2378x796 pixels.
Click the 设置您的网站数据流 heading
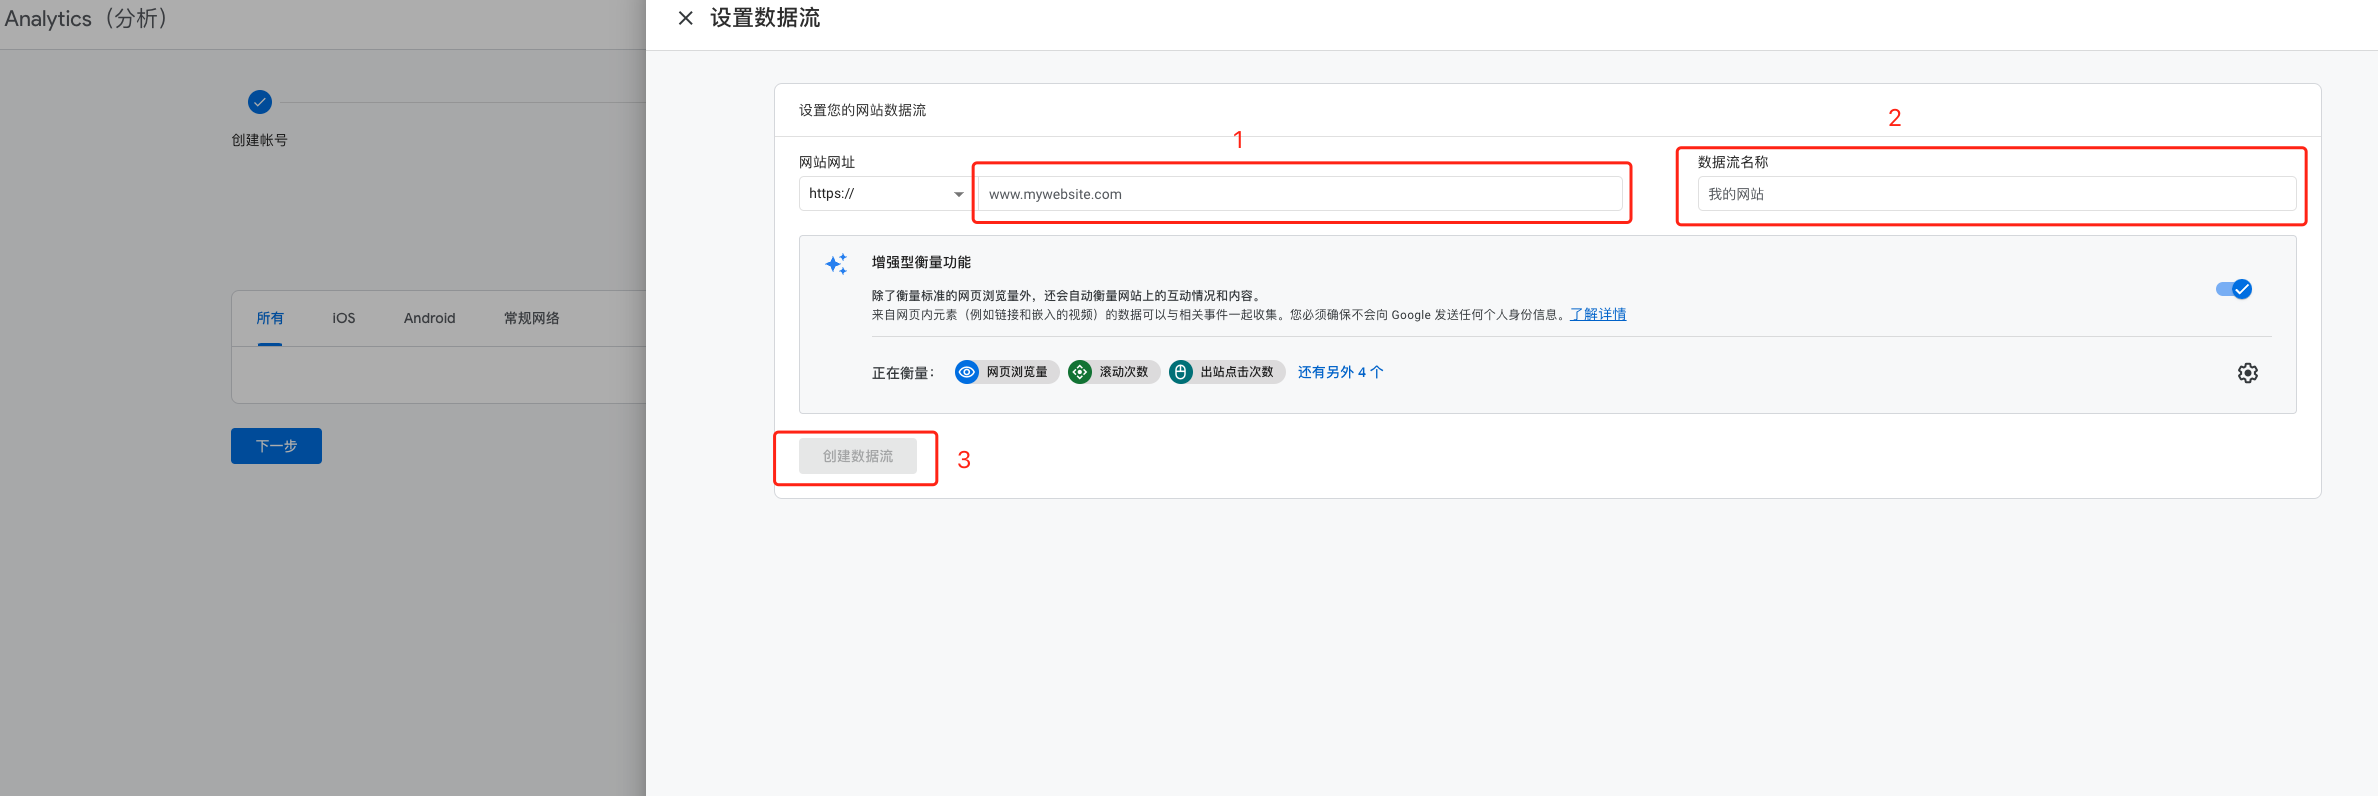(x=862, y=110)
